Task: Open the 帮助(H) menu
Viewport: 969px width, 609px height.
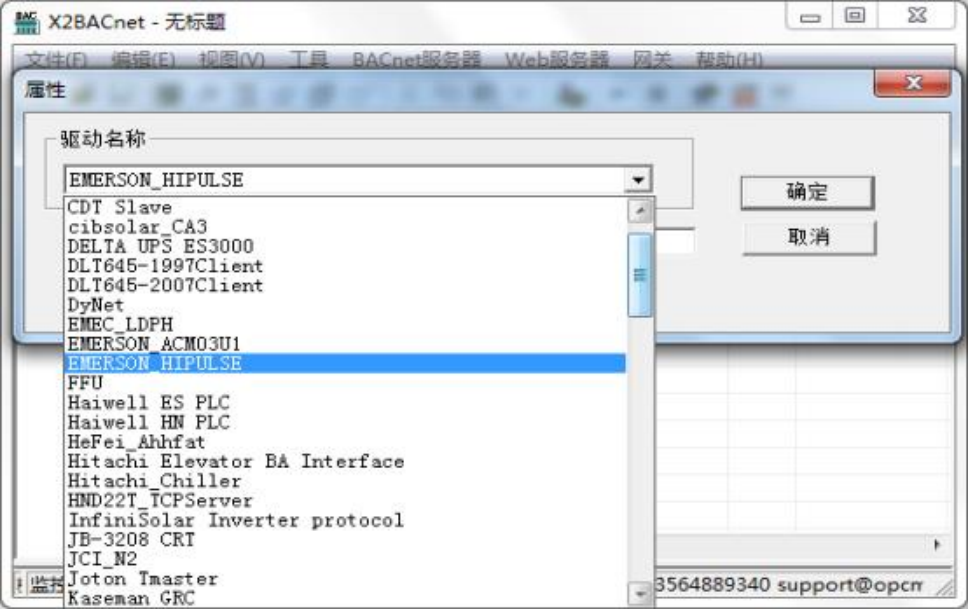Action: click(x=729, y=60)
